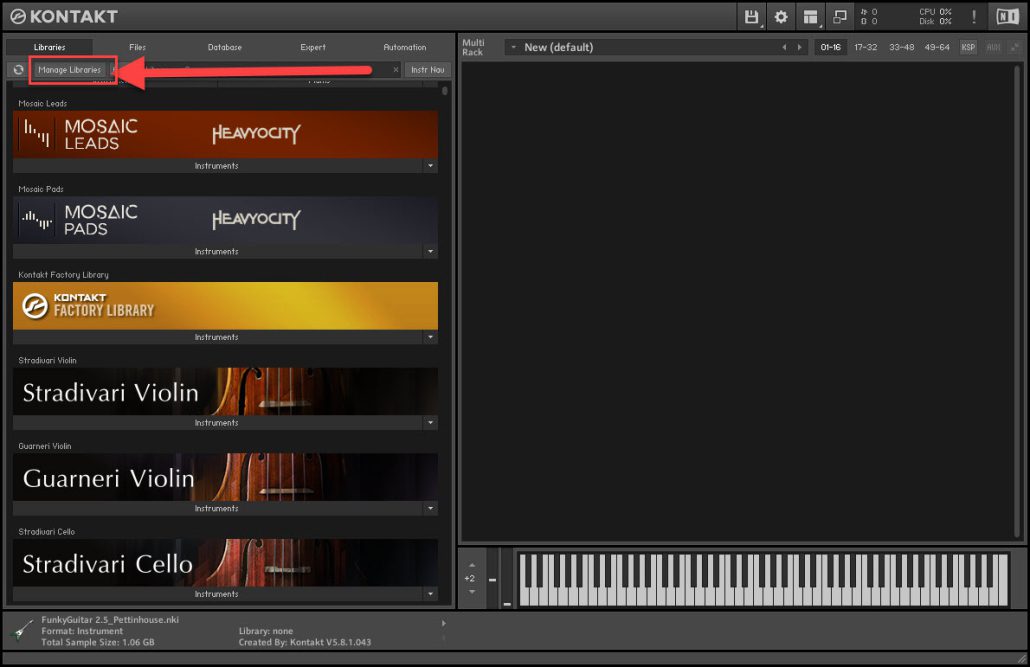Switch to the Automation tab
This screenshot has height=667, width=1030.
[405, 47]
